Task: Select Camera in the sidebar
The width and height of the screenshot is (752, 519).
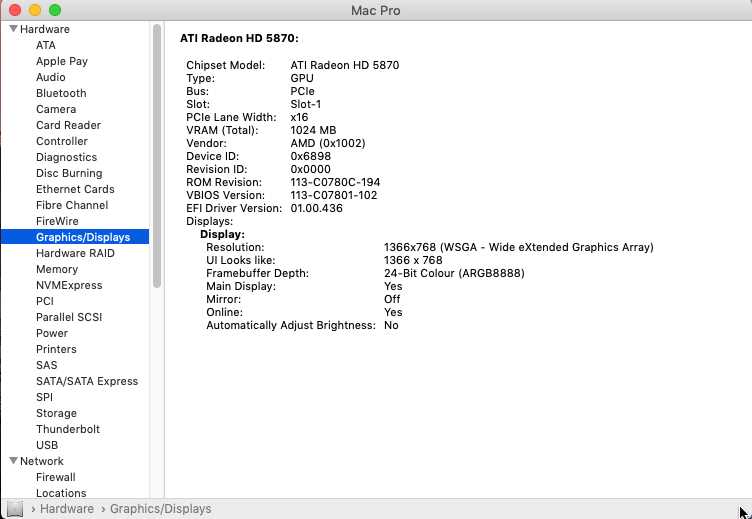Action: [56, 109]
